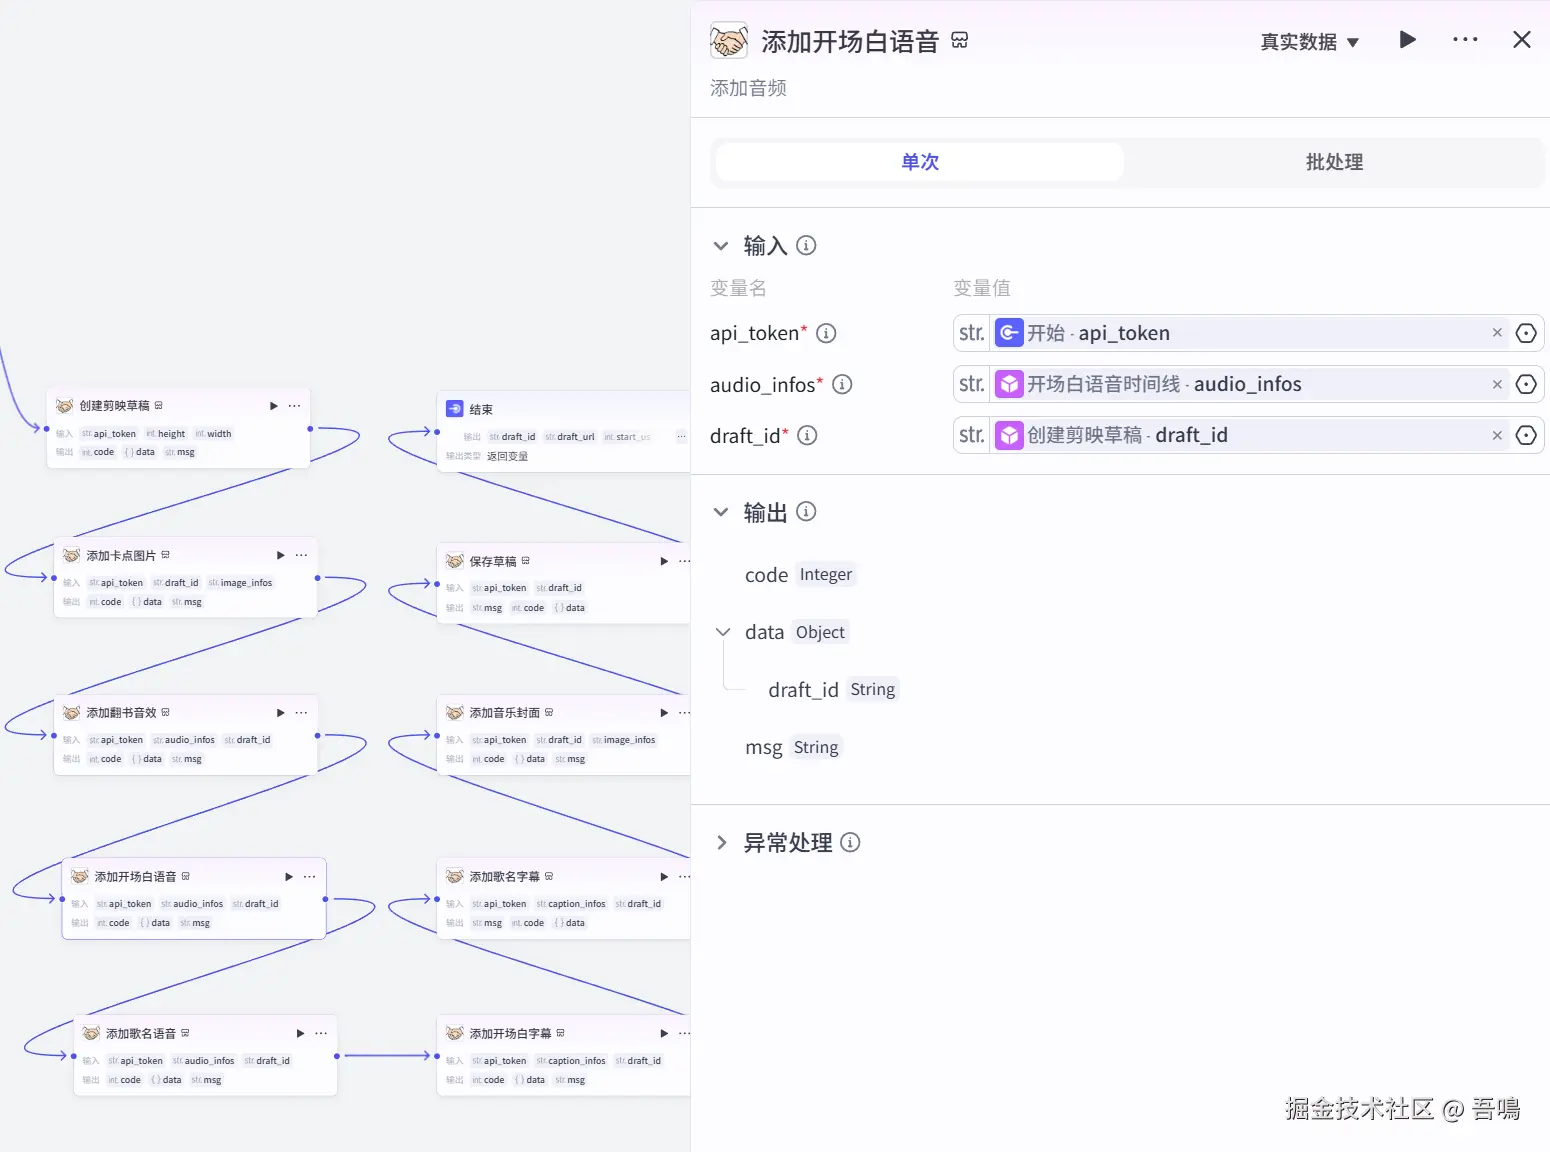The width and height of the screenshot is (1550, 1152).
Task: Open more options on 添加翻书音效 node
Action: coord(301,713)
